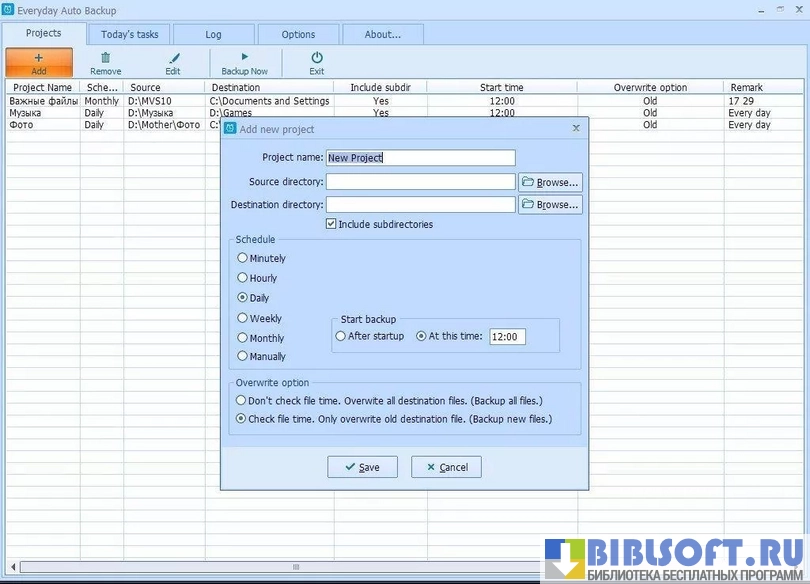Open the Options tab

coord(298,34)
